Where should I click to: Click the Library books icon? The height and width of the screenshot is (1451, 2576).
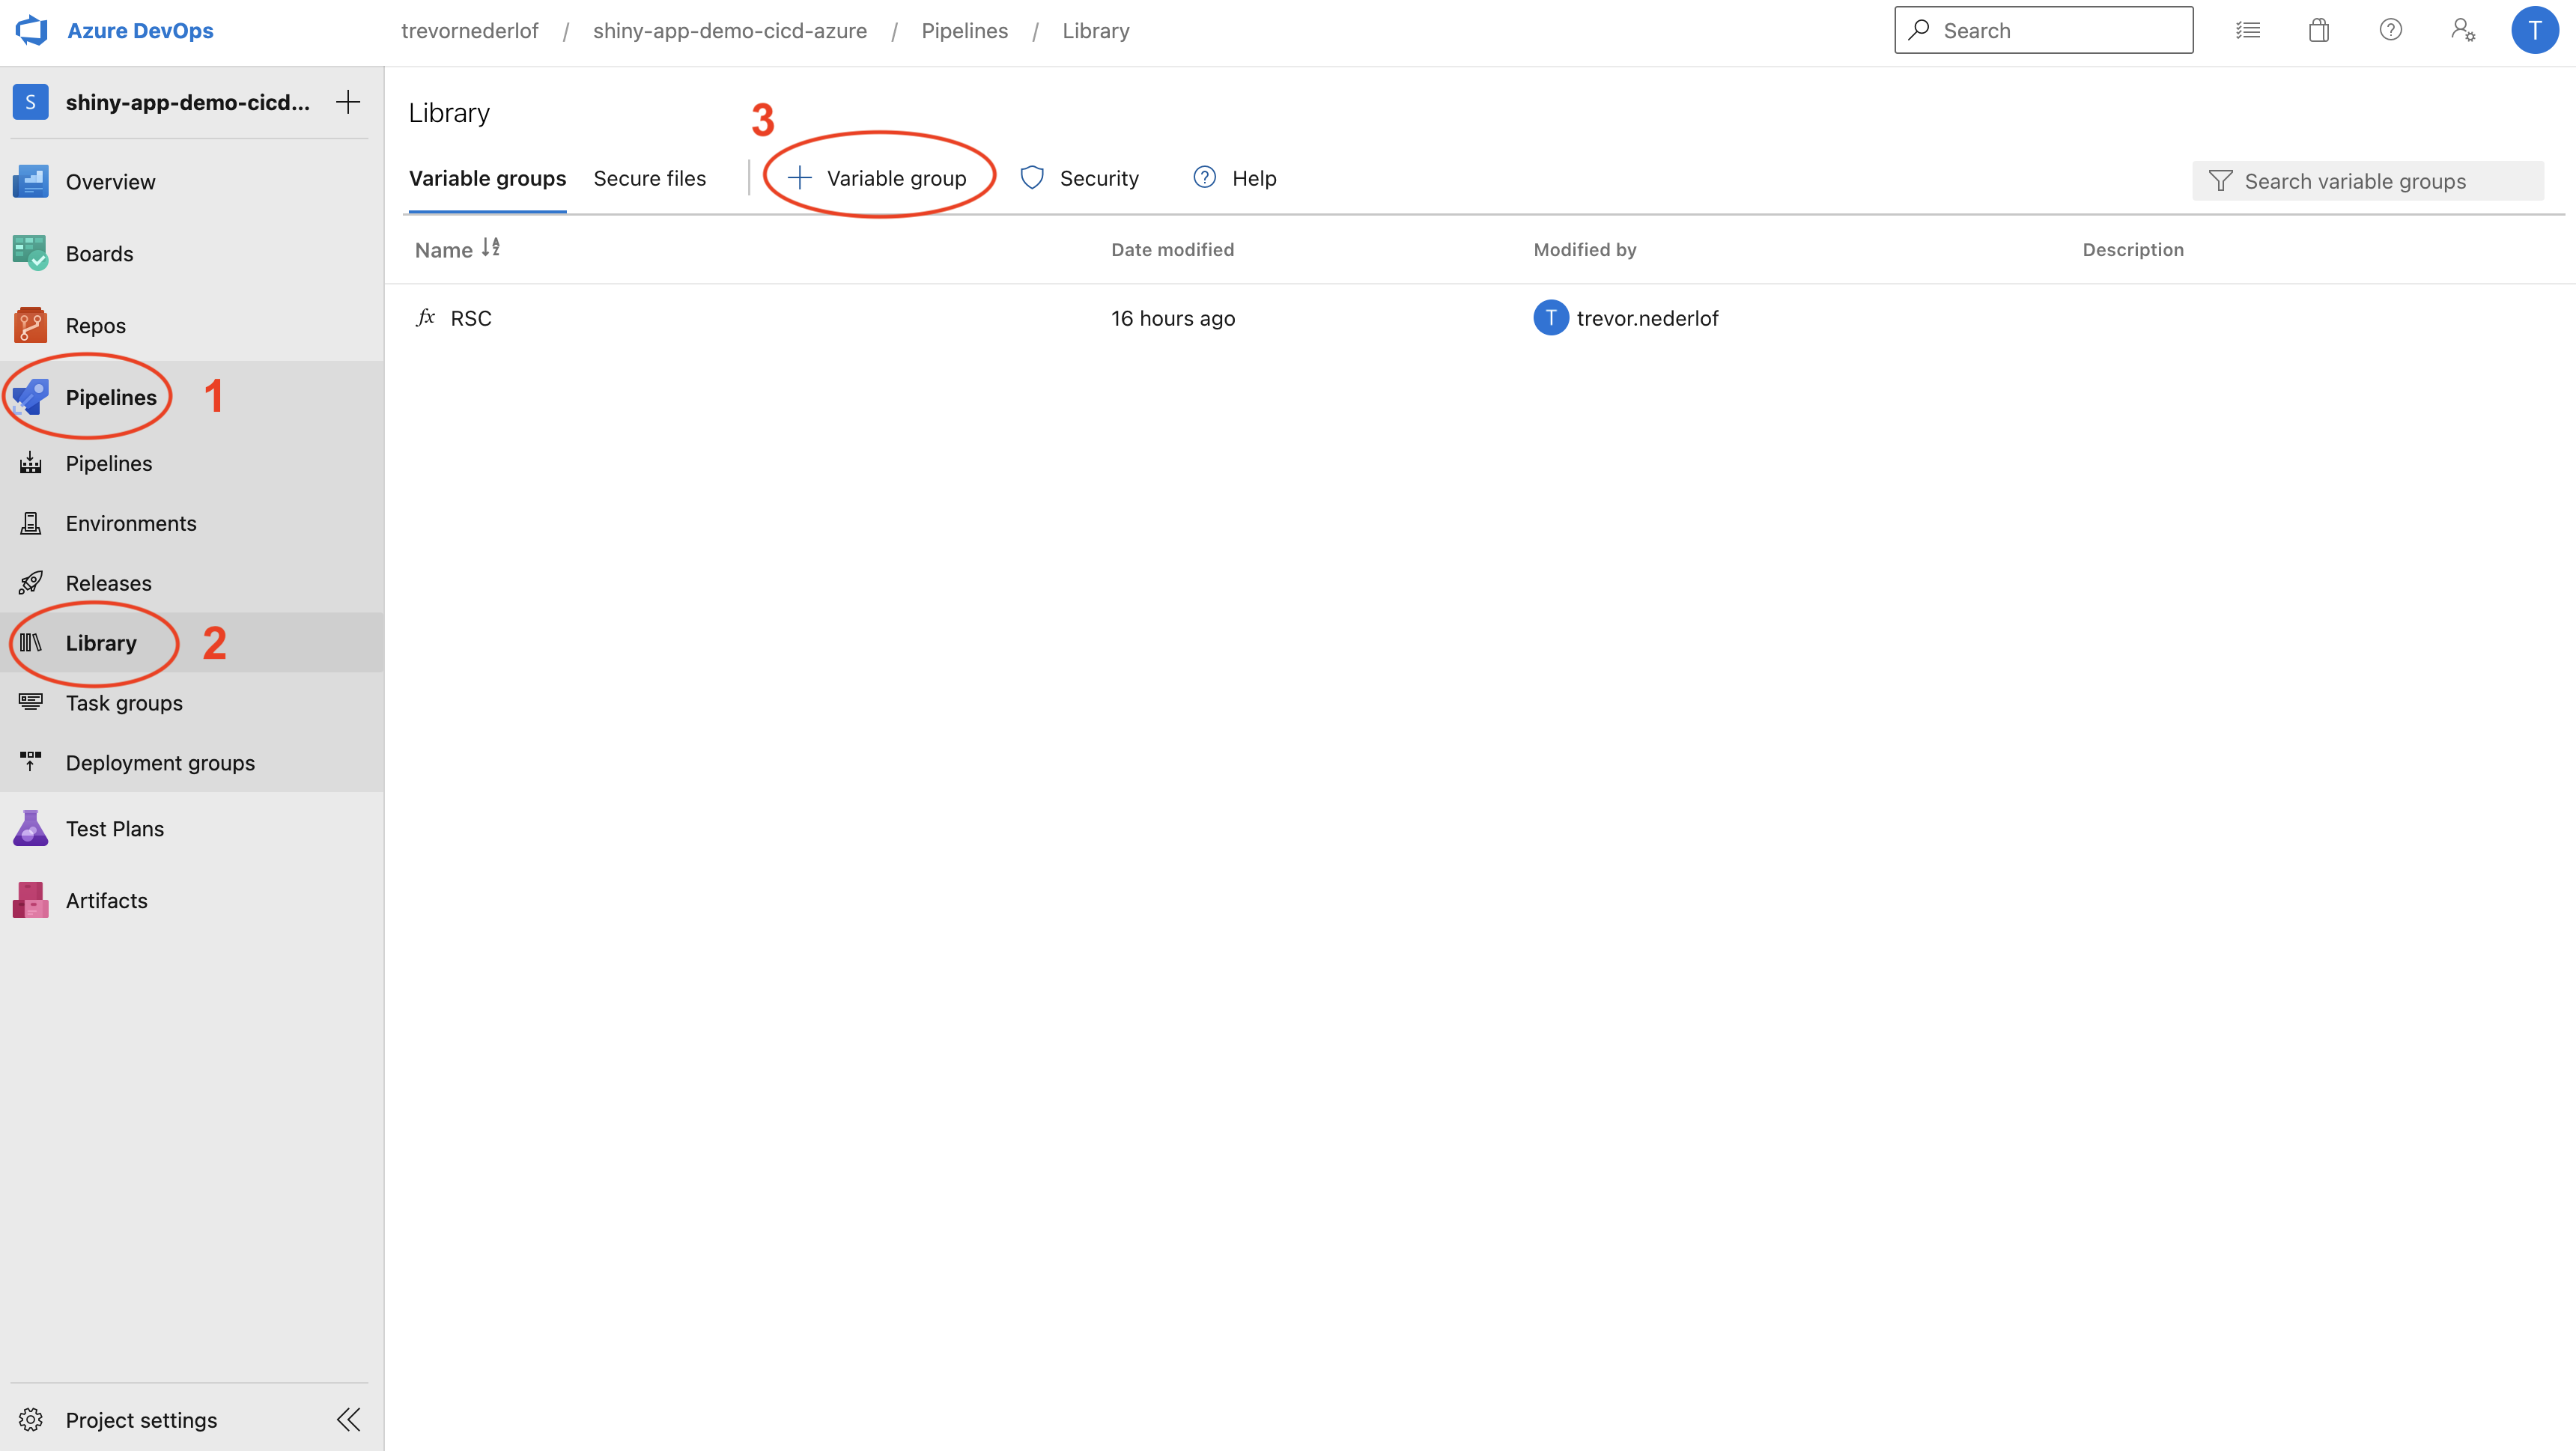tap(30, 643)
